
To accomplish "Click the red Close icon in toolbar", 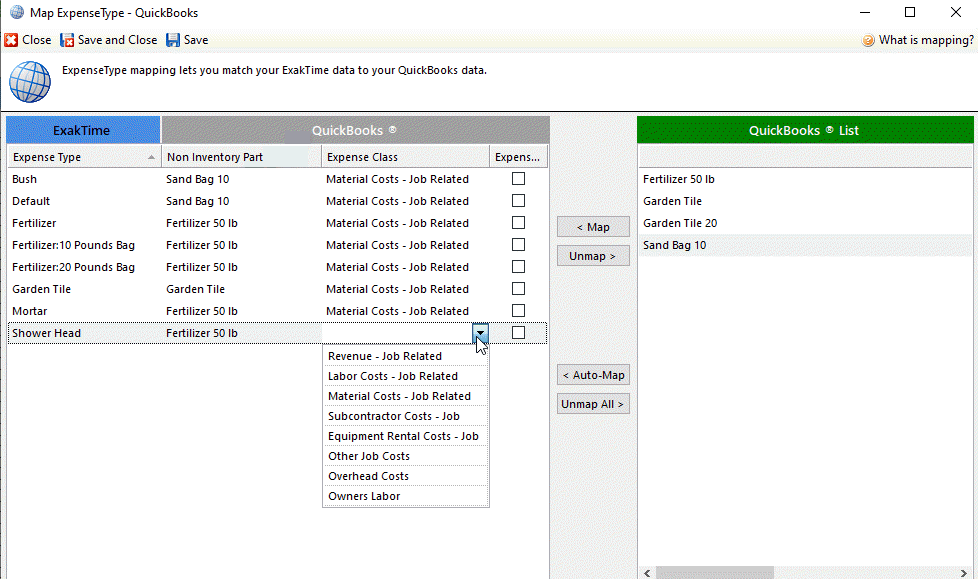I will tap(11, 40).
